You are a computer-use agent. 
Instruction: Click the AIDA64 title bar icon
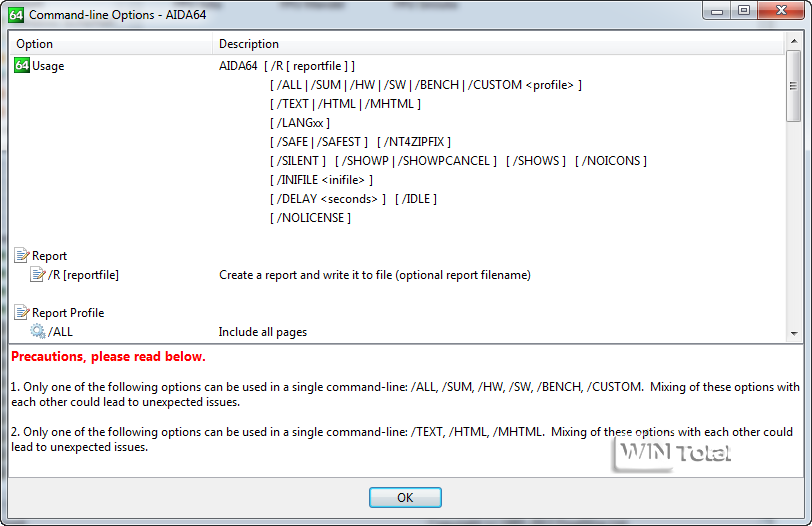pyautogui.click(x=15, y=15)
